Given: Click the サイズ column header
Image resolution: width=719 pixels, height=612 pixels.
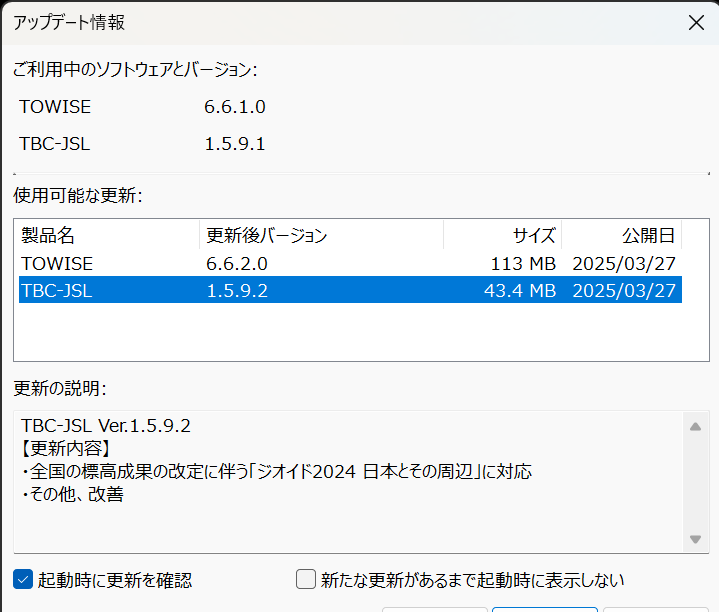Looking at the screenshot, I should coord(503,235).
